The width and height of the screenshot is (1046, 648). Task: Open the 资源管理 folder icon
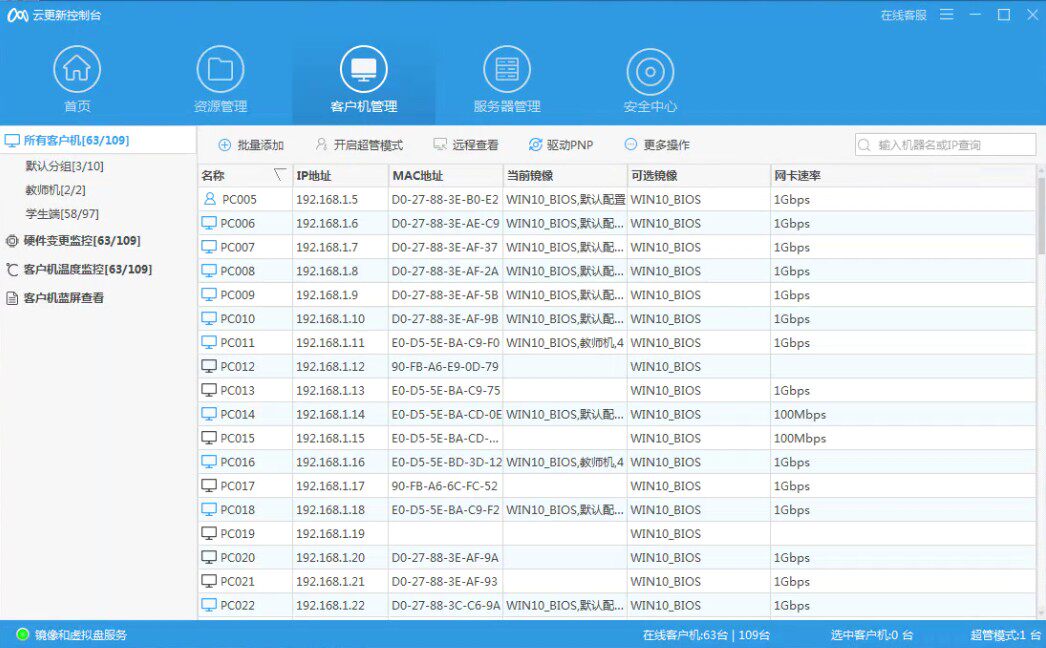[x=220, y=69]
